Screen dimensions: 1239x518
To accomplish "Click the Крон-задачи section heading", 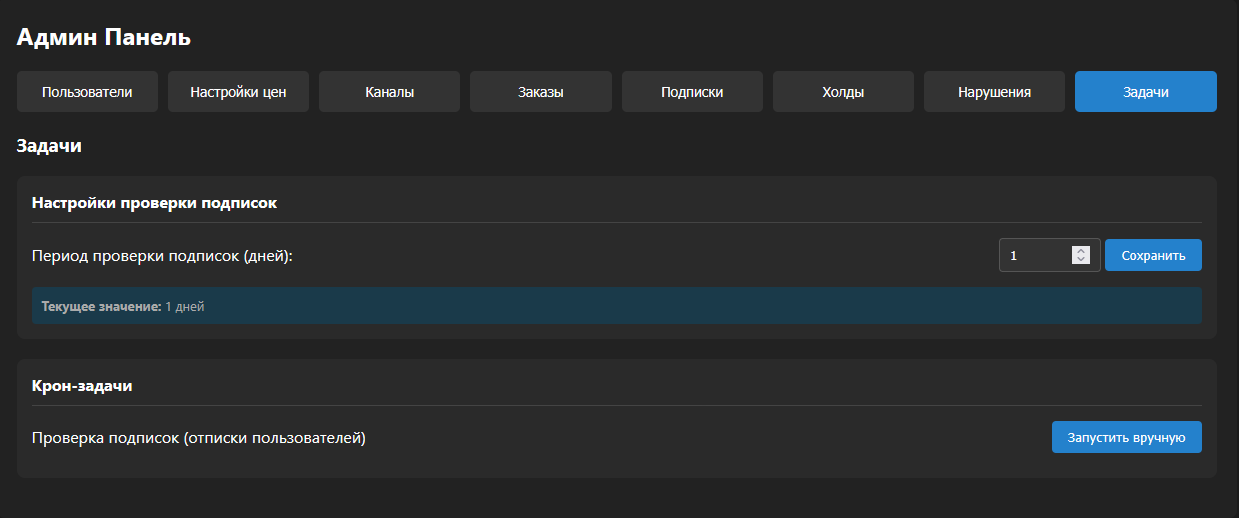I will (82, 386).
